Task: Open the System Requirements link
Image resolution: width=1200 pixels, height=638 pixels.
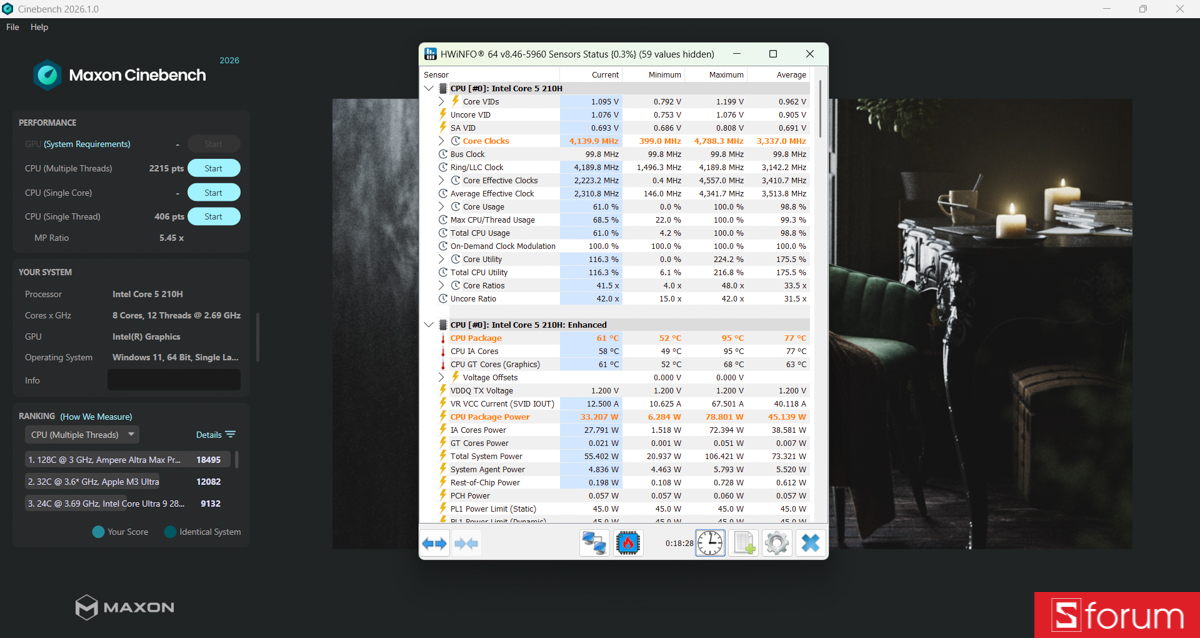Action: click(x=87, y=144)
